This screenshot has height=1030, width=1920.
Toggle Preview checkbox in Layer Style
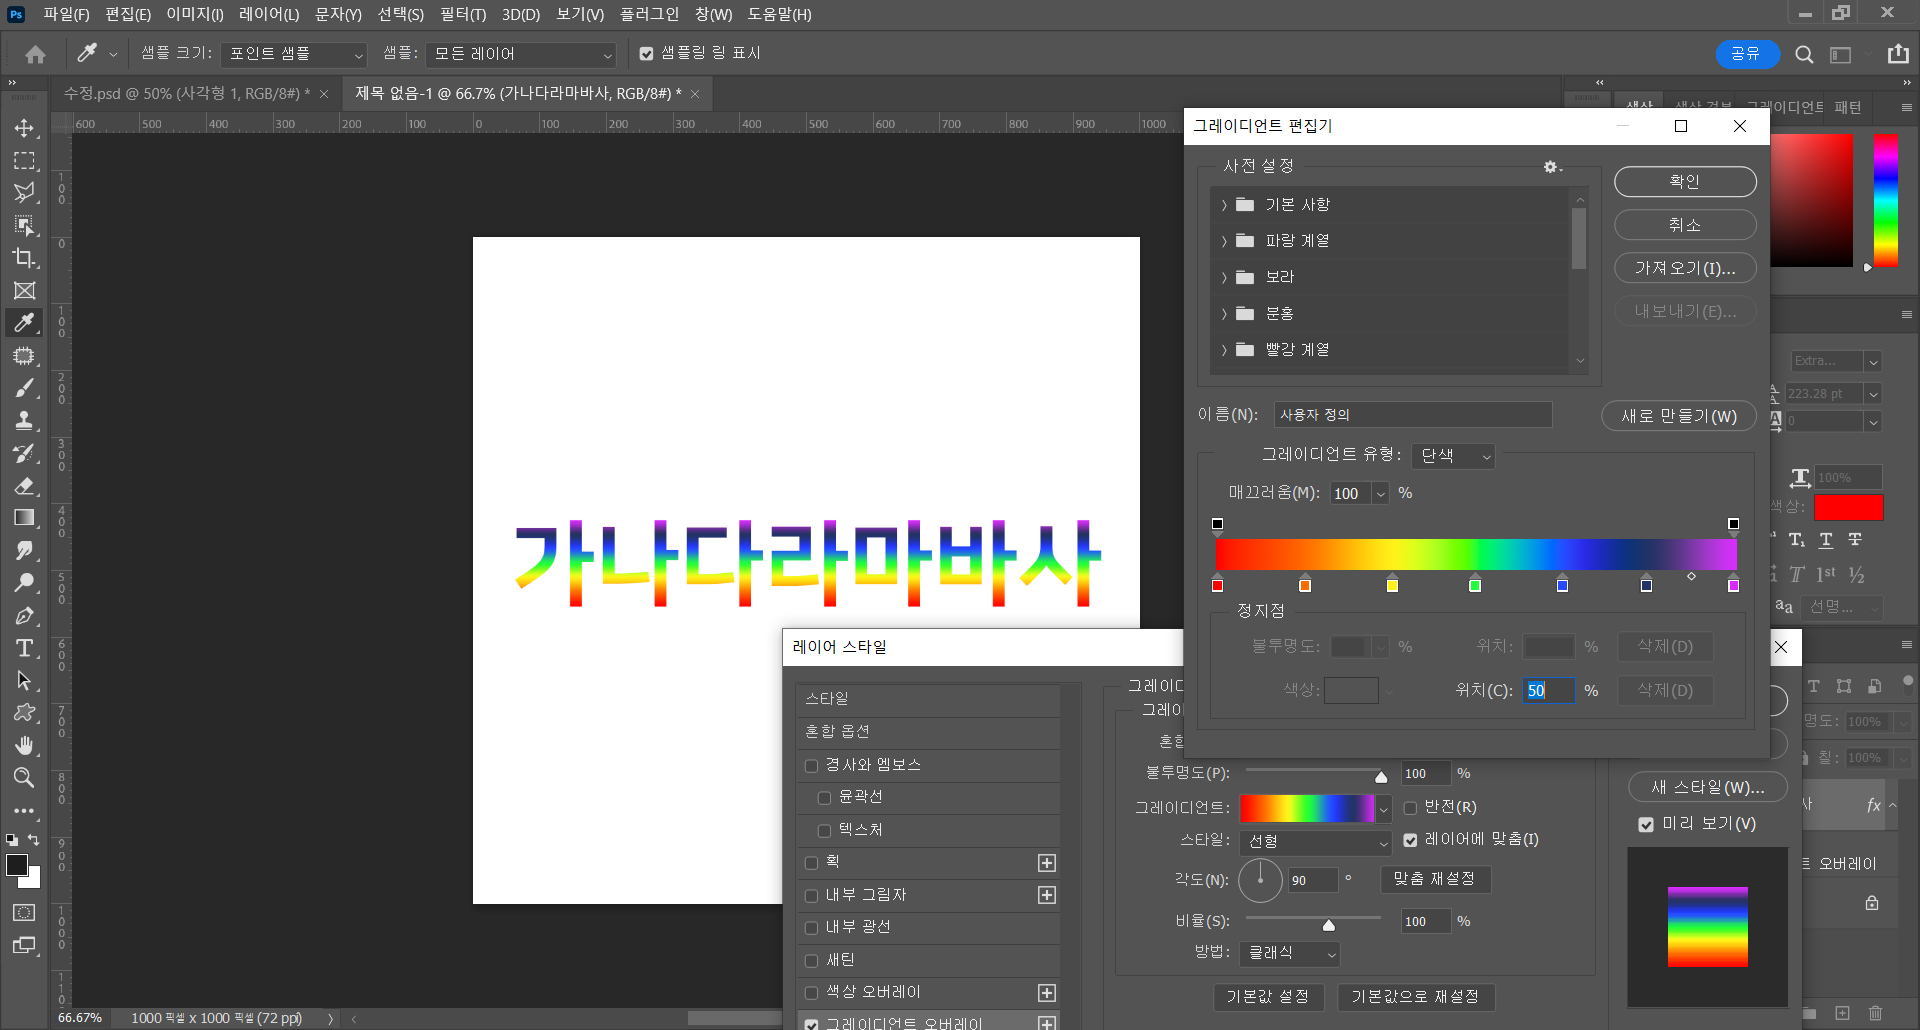click(x=1646, y=825)
